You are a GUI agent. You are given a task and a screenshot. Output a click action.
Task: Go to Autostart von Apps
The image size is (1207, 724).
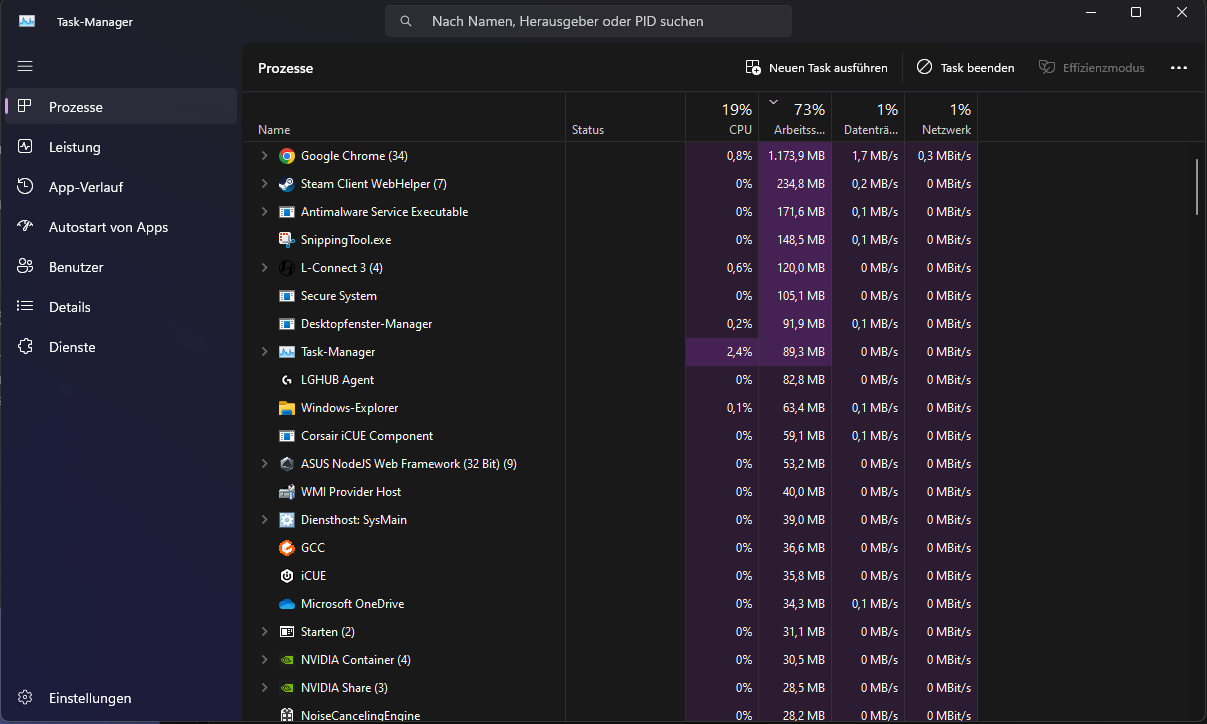[121, 227]
